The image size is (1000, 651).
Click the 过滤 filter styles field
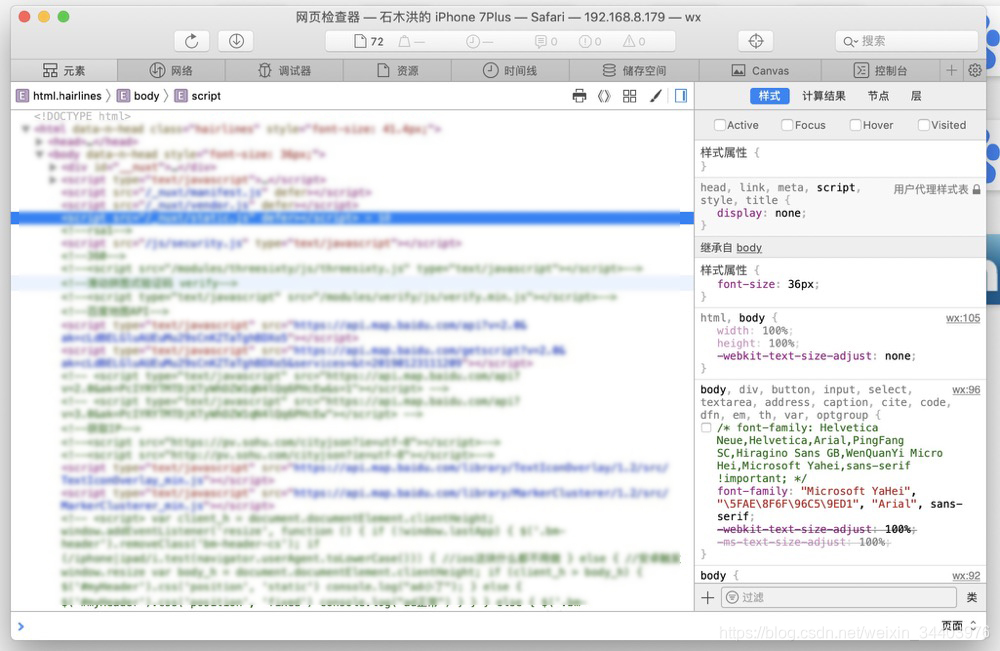(839, 597)
